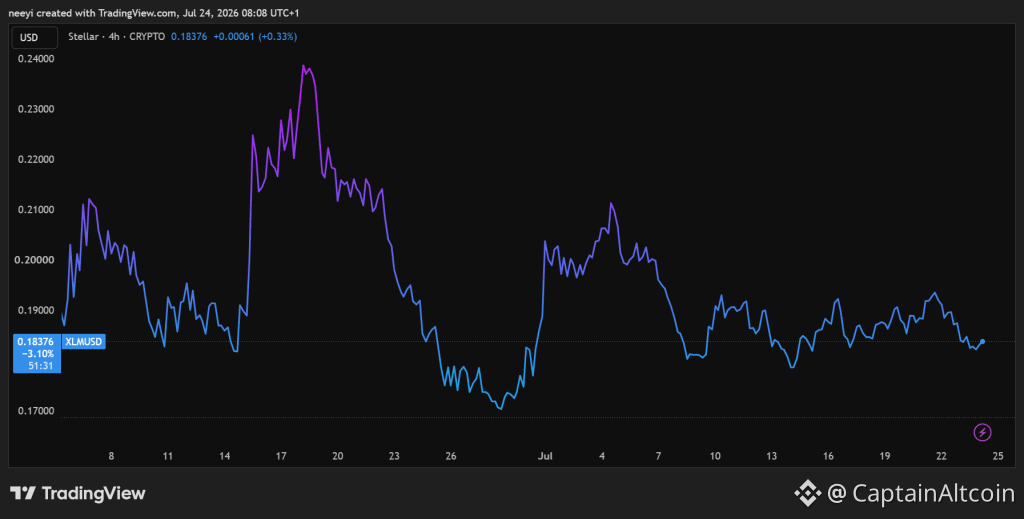Screen dimensions: 1024x519
Task: Click the +0.00061 (+0.33%) change value
Action: (255, 37)
